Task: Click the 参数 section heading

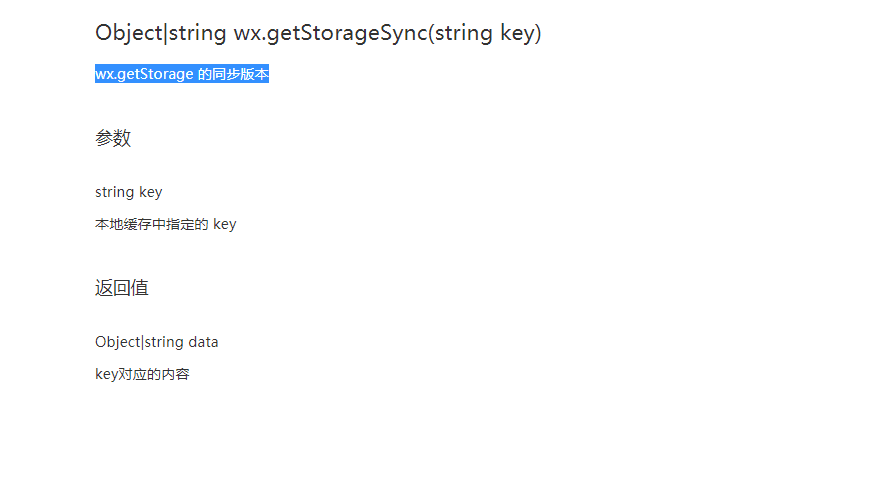Action: pos(113,139)
